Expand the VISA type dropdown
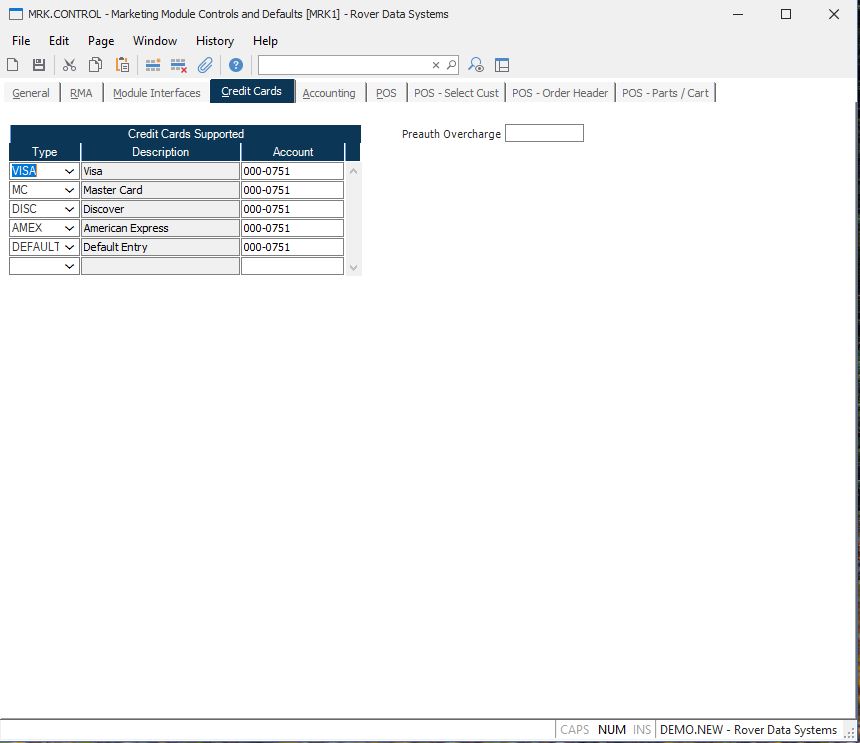Image resolution: width=860 pixels, height=743 pixels. click(x=69, y=171)
